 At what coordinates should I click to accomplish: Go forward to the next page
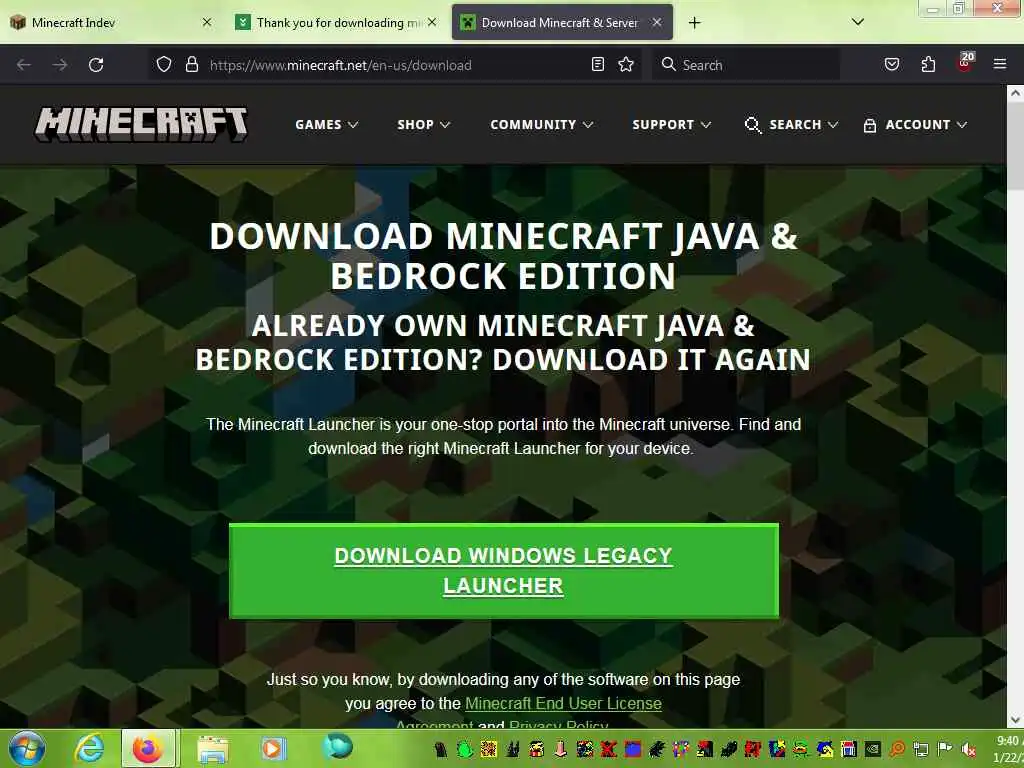[60, 65]
